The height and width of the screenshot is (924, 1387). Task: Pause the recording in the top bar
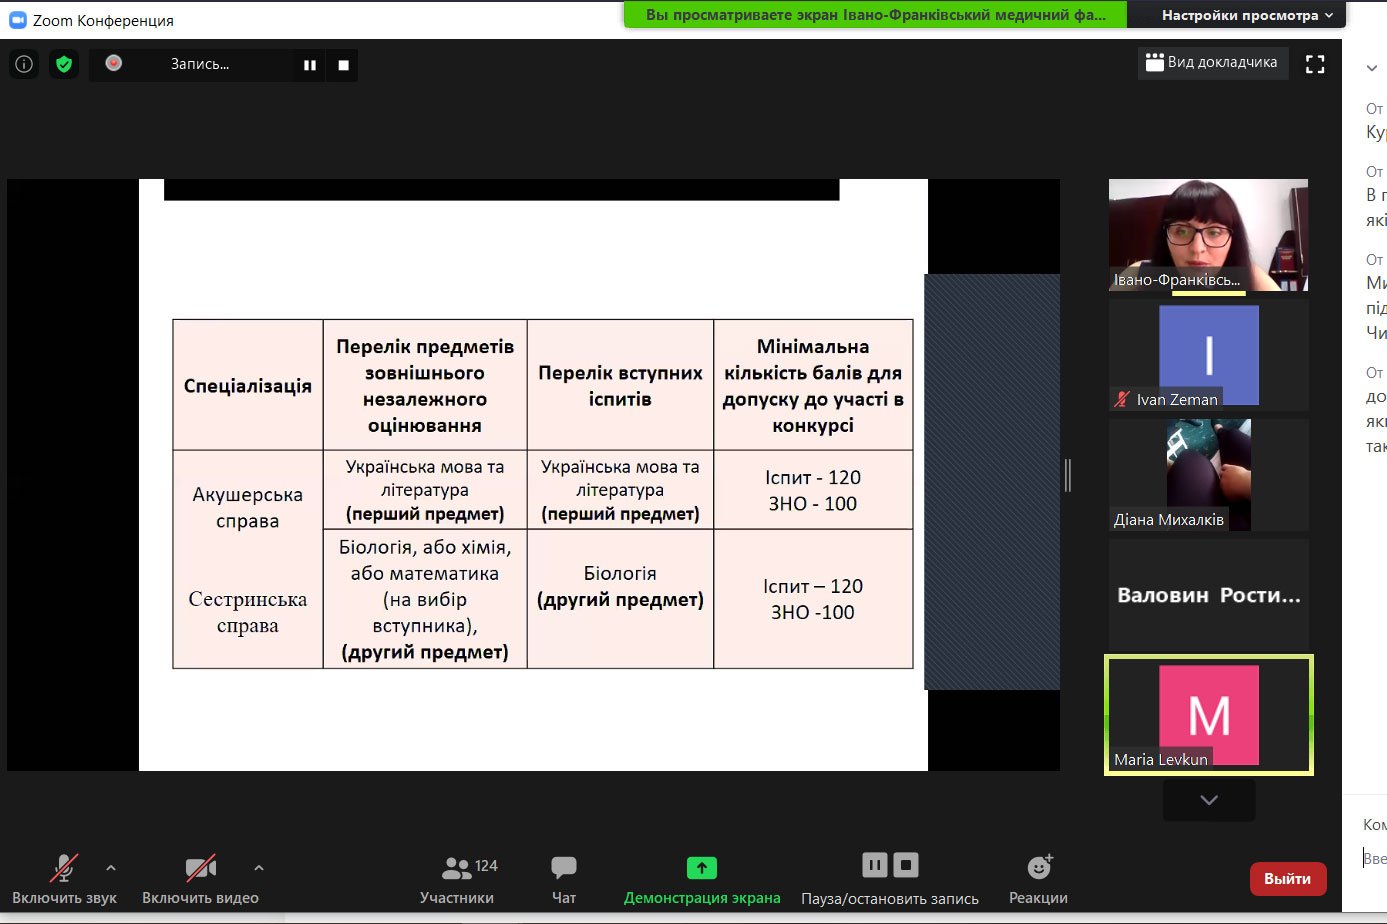click(310, 65)
